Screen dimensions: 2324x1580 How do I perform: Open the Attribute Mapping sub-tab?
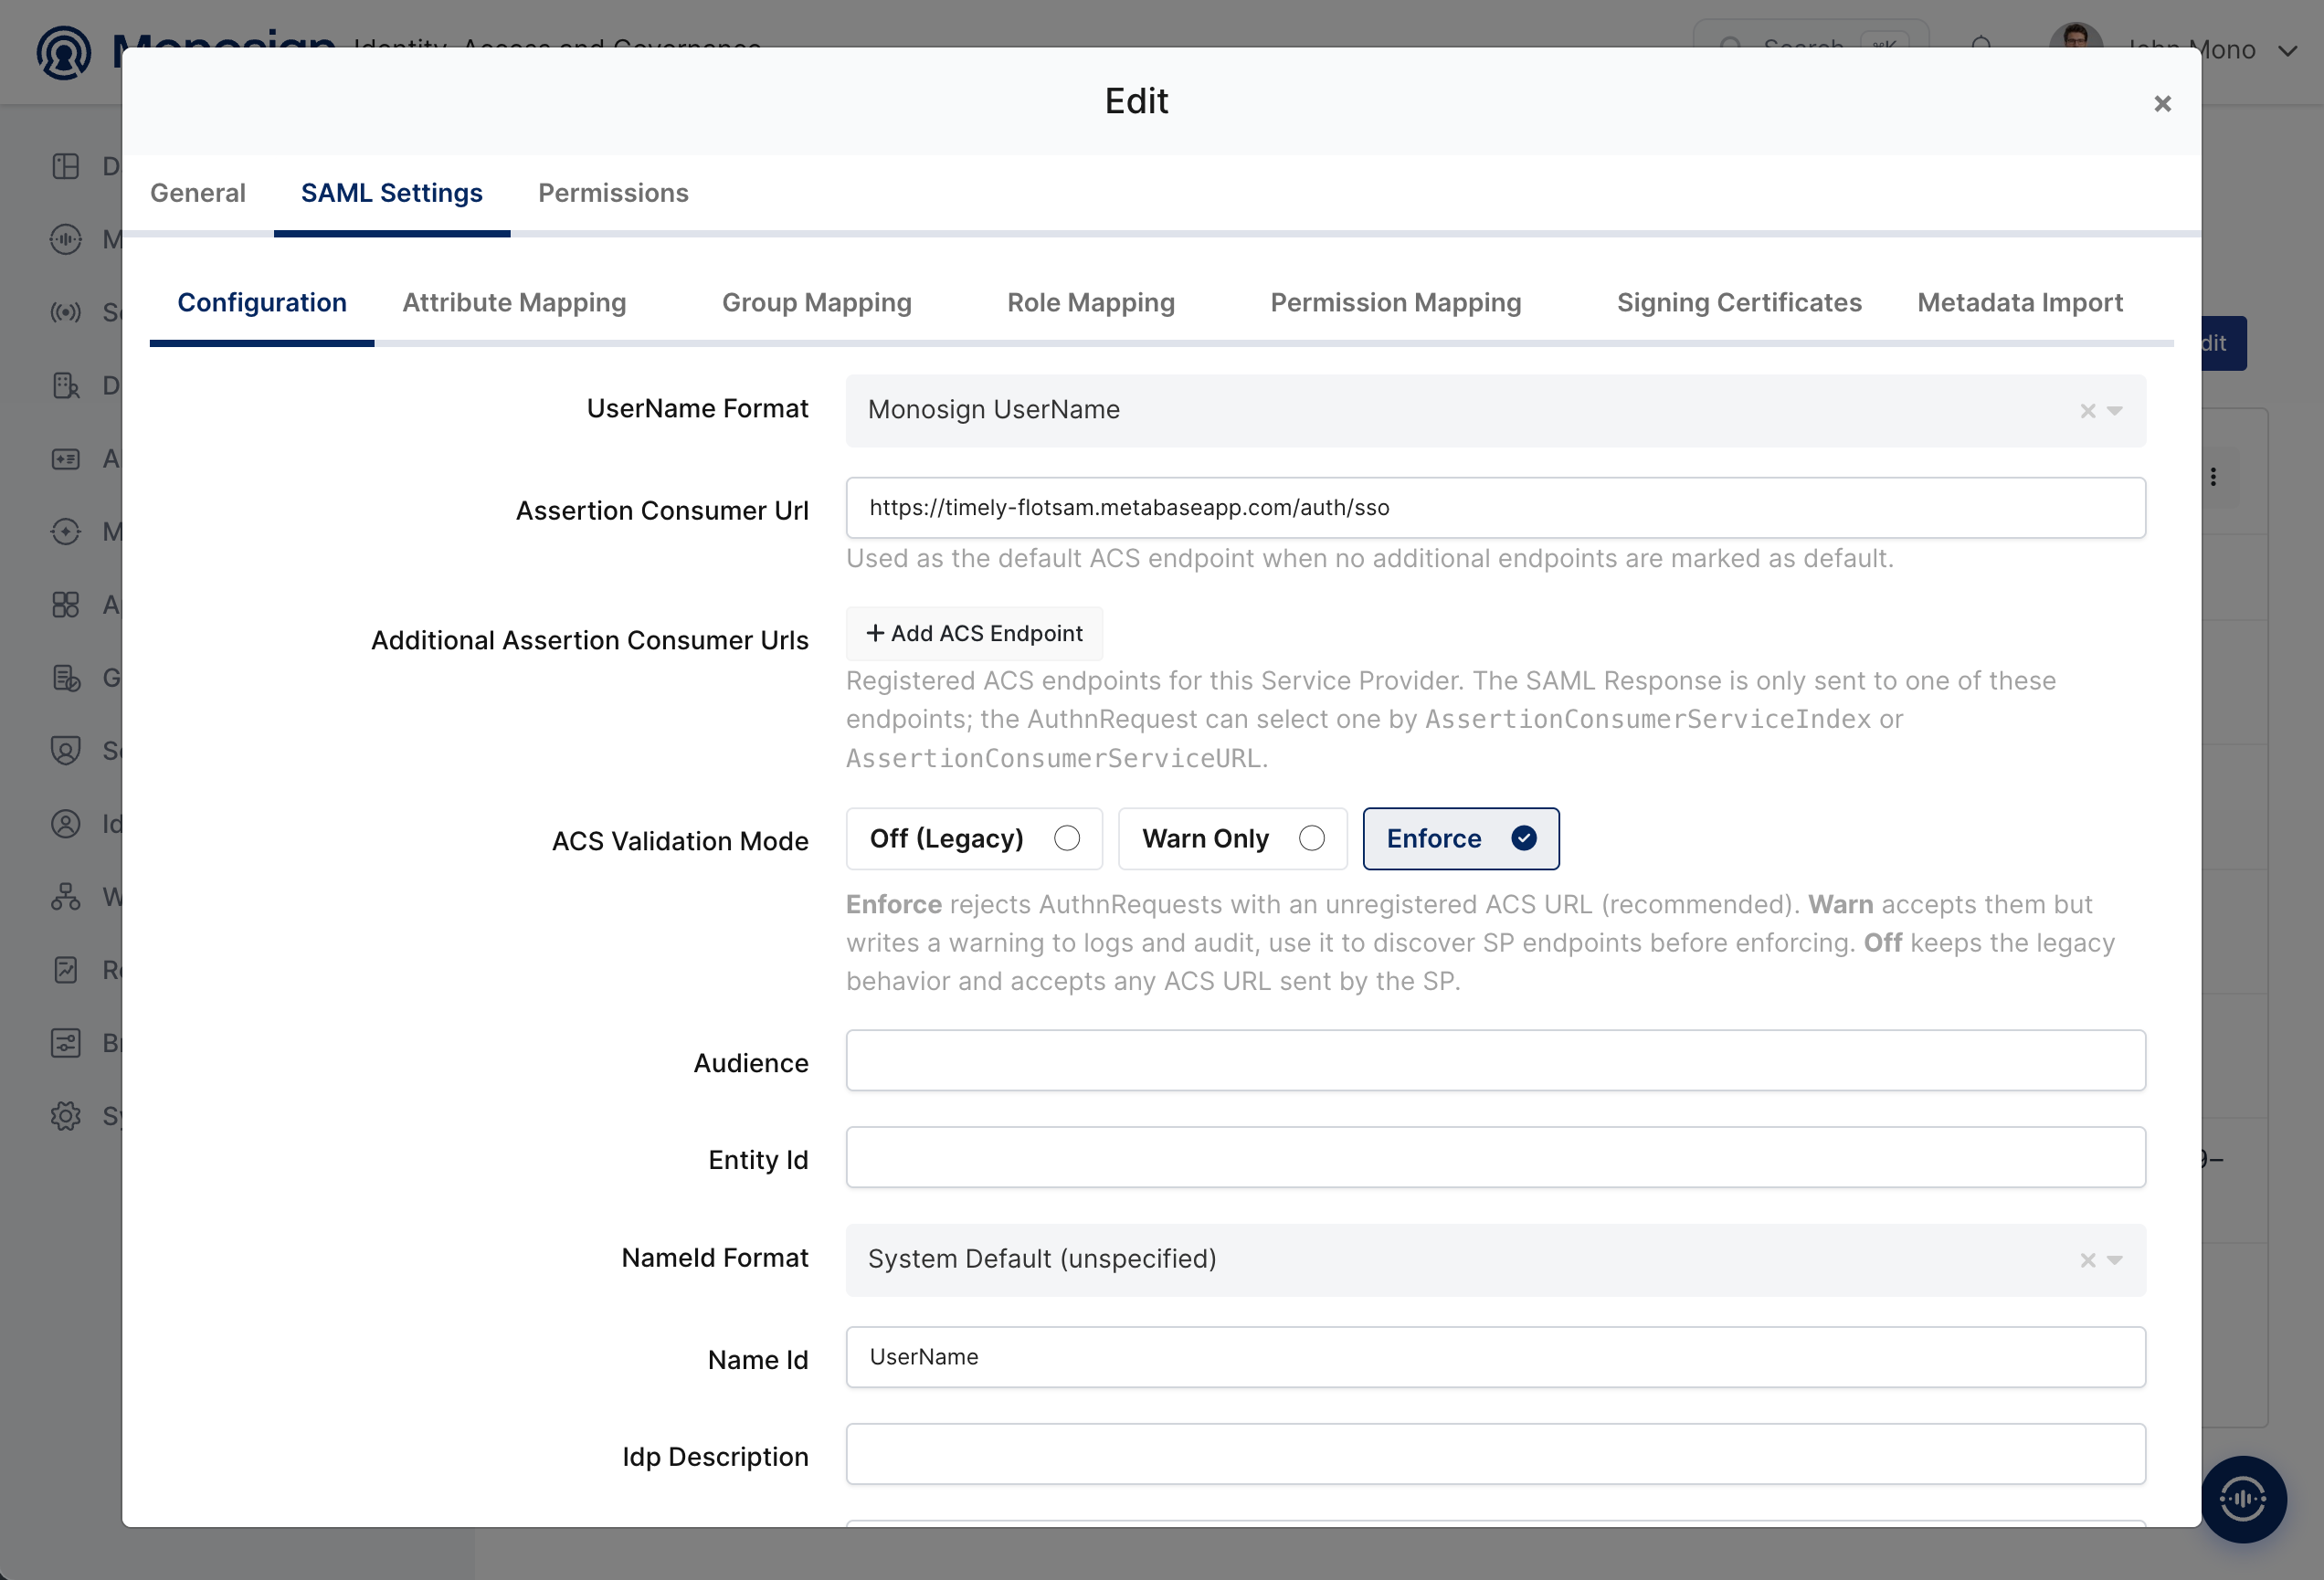point(514,303)
